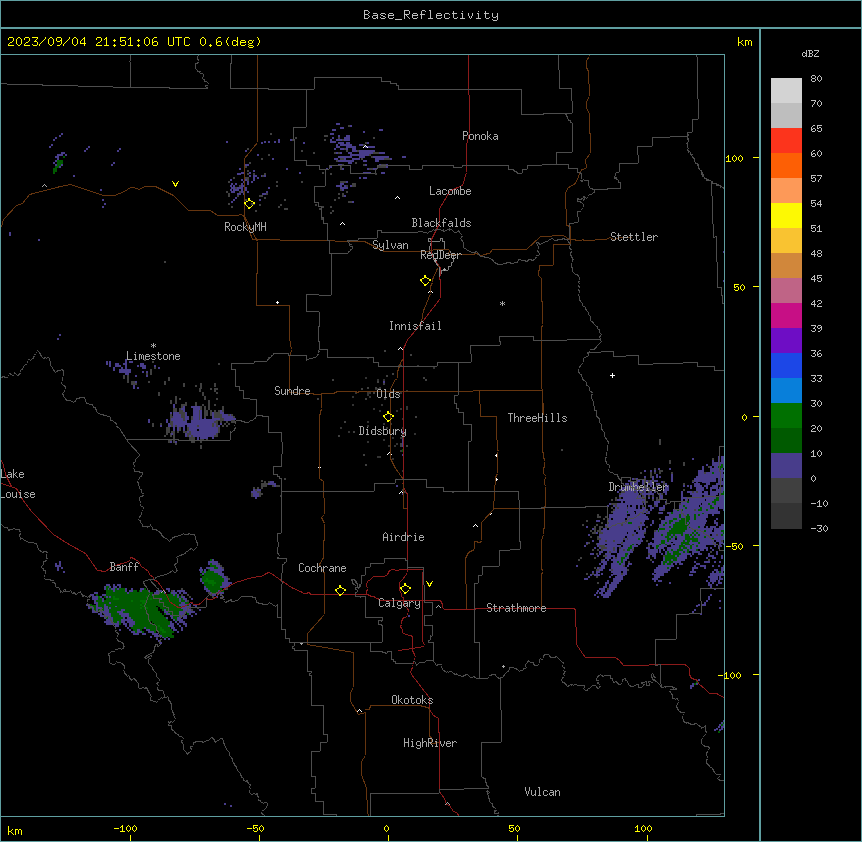Click the yellow marker south of RedDeer
The width and height of the screenshot is (862, 842).
point(426,281)
